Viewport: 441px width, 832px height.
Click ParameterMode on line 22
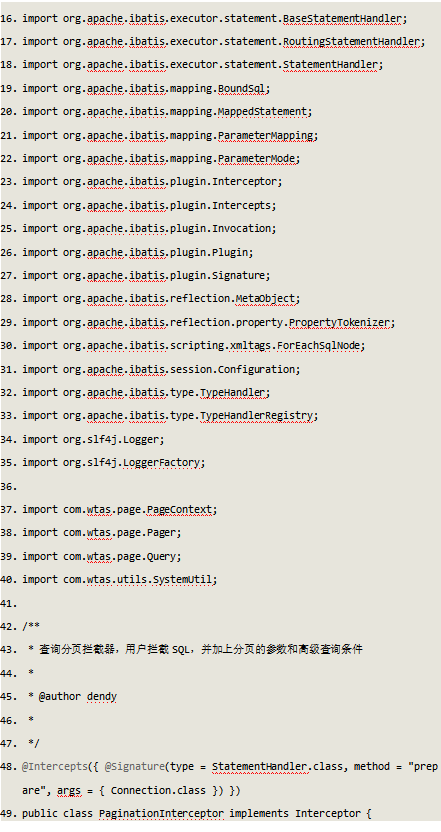pyautogui.click(x=256, y=159)
